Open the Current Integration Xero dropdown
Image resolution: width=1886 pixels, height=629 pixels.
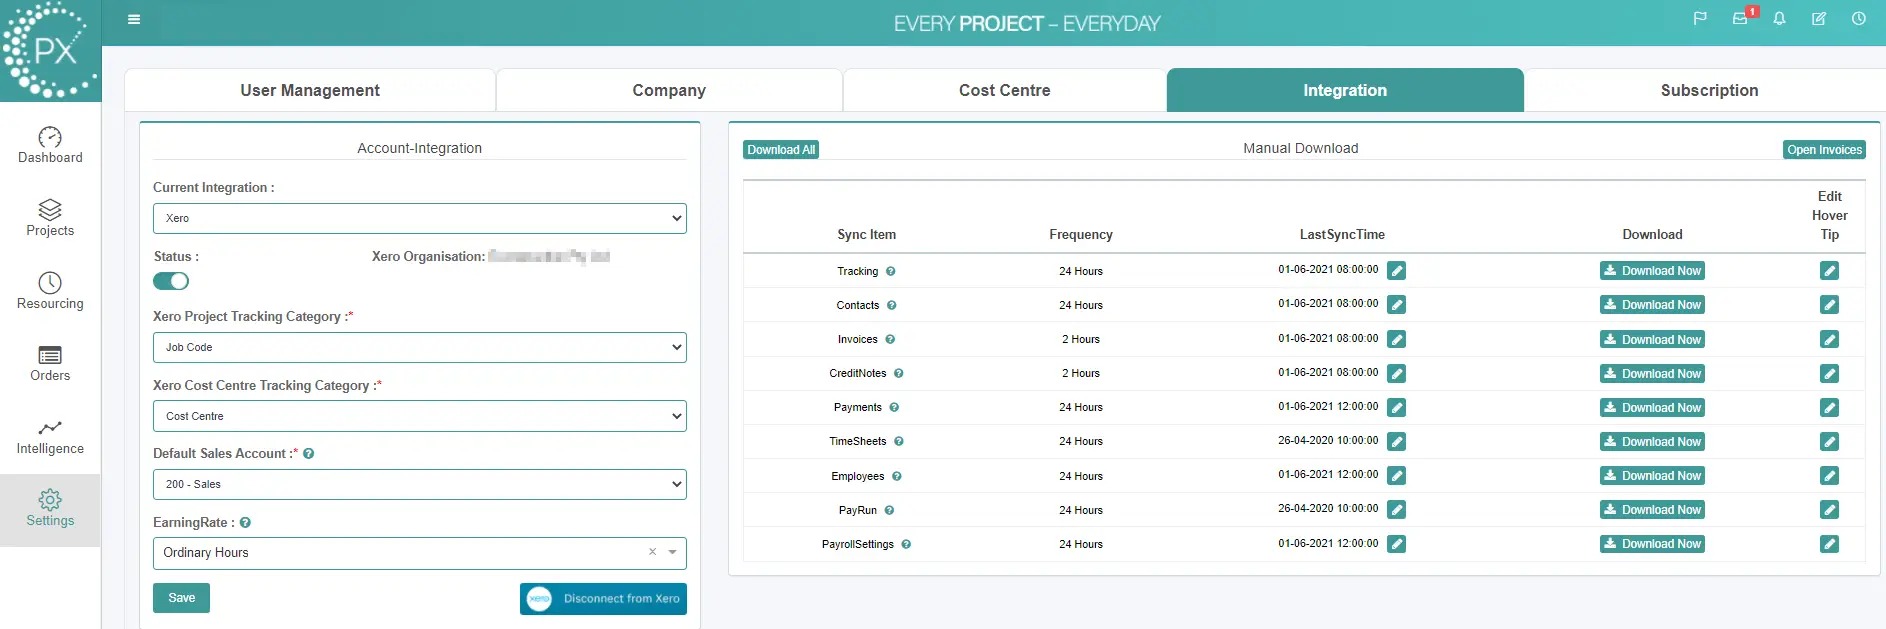(x=419, y=218)
